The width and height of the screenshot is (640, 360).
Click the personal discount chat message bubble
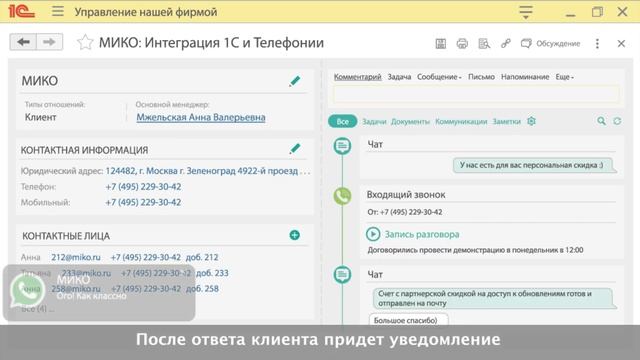[534, 165]
